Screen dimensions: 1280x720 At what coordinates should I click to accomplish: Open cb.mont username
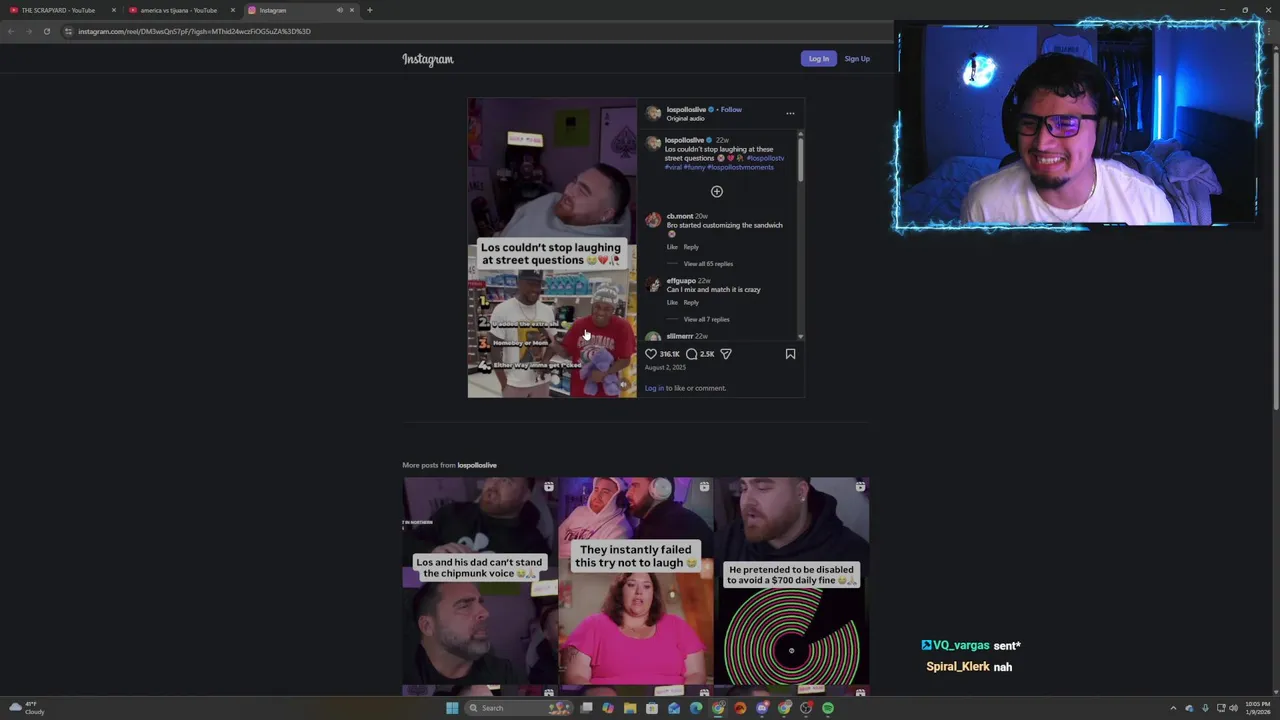tap(680, 216)
